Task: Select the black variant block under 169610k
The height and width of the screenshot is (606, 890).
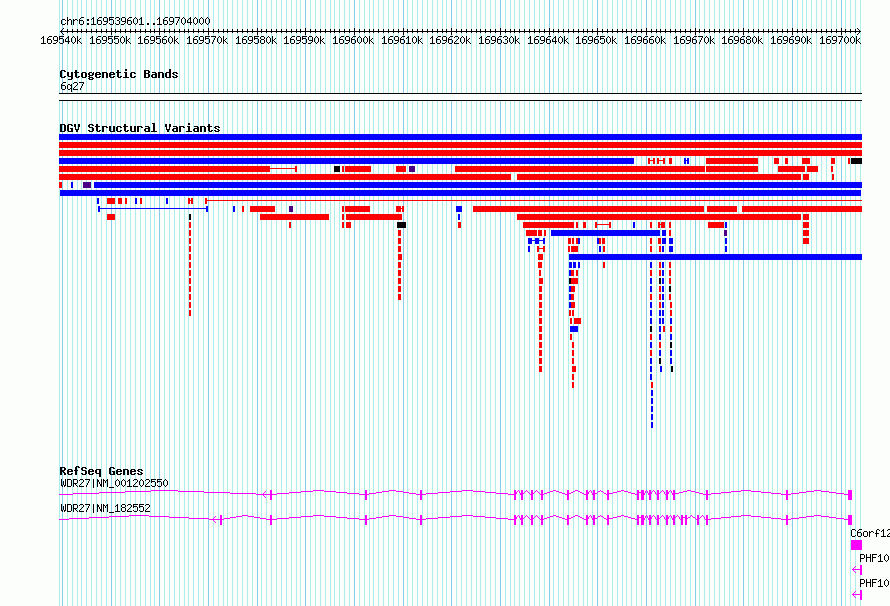Action: point(401,225)
